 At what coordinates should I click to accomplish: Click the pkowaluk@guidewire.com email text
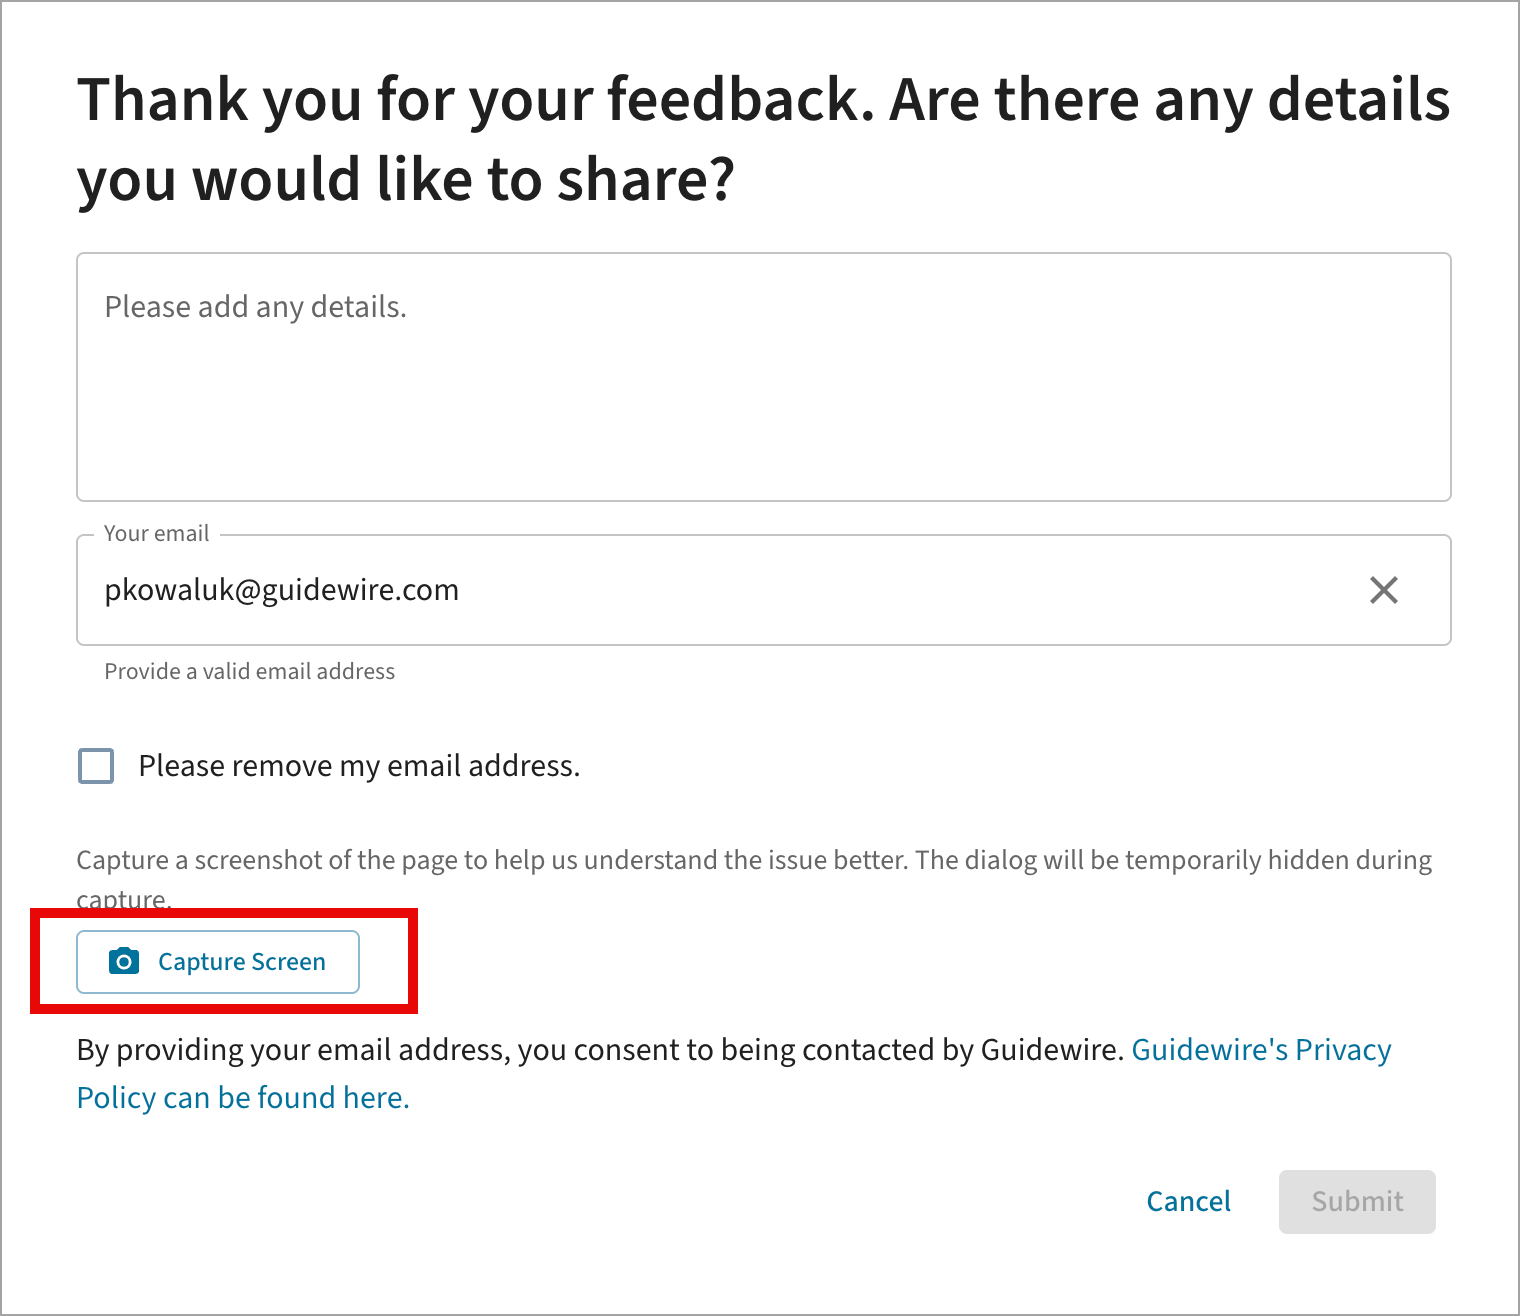point(282,590)
